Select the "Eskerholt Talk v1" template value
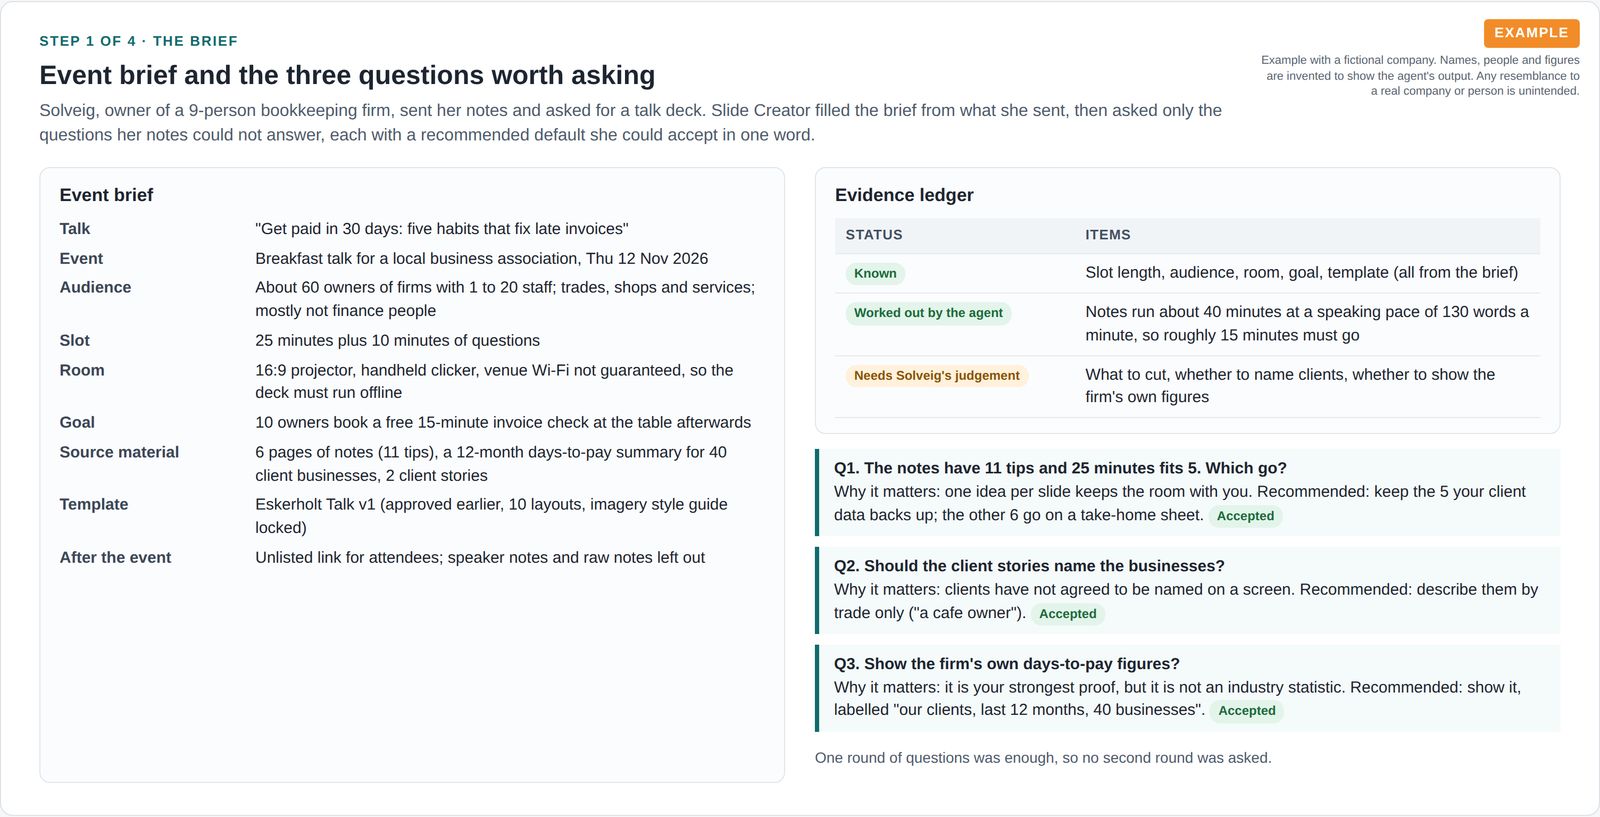Screen dimensions: 1600x817 click(x=491, y=516)
